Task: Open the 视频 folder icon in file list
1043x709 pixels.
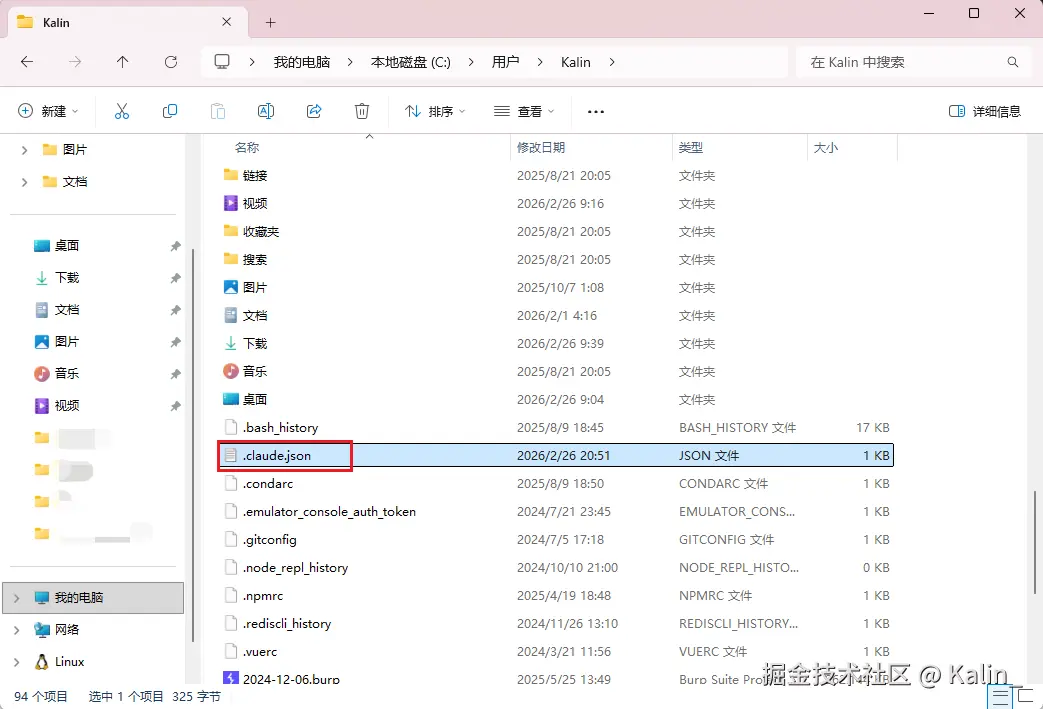Action: pos(231,204)
